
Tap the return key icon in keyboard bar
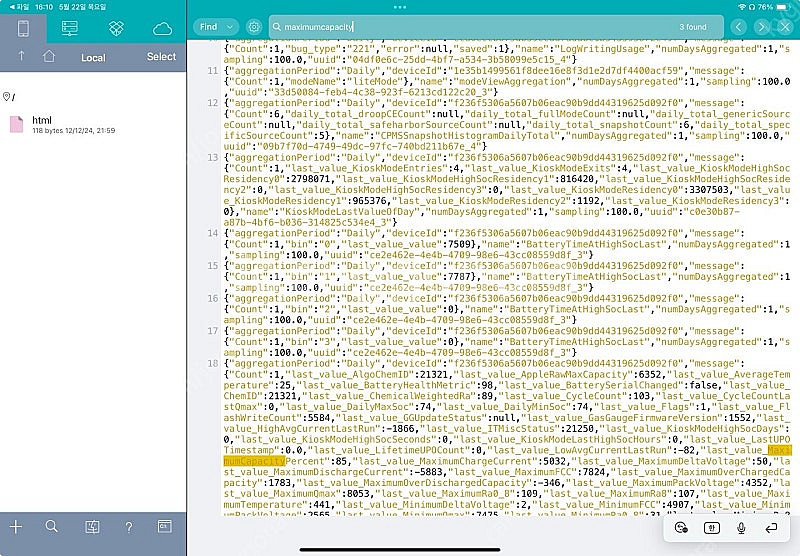point(771,528)
